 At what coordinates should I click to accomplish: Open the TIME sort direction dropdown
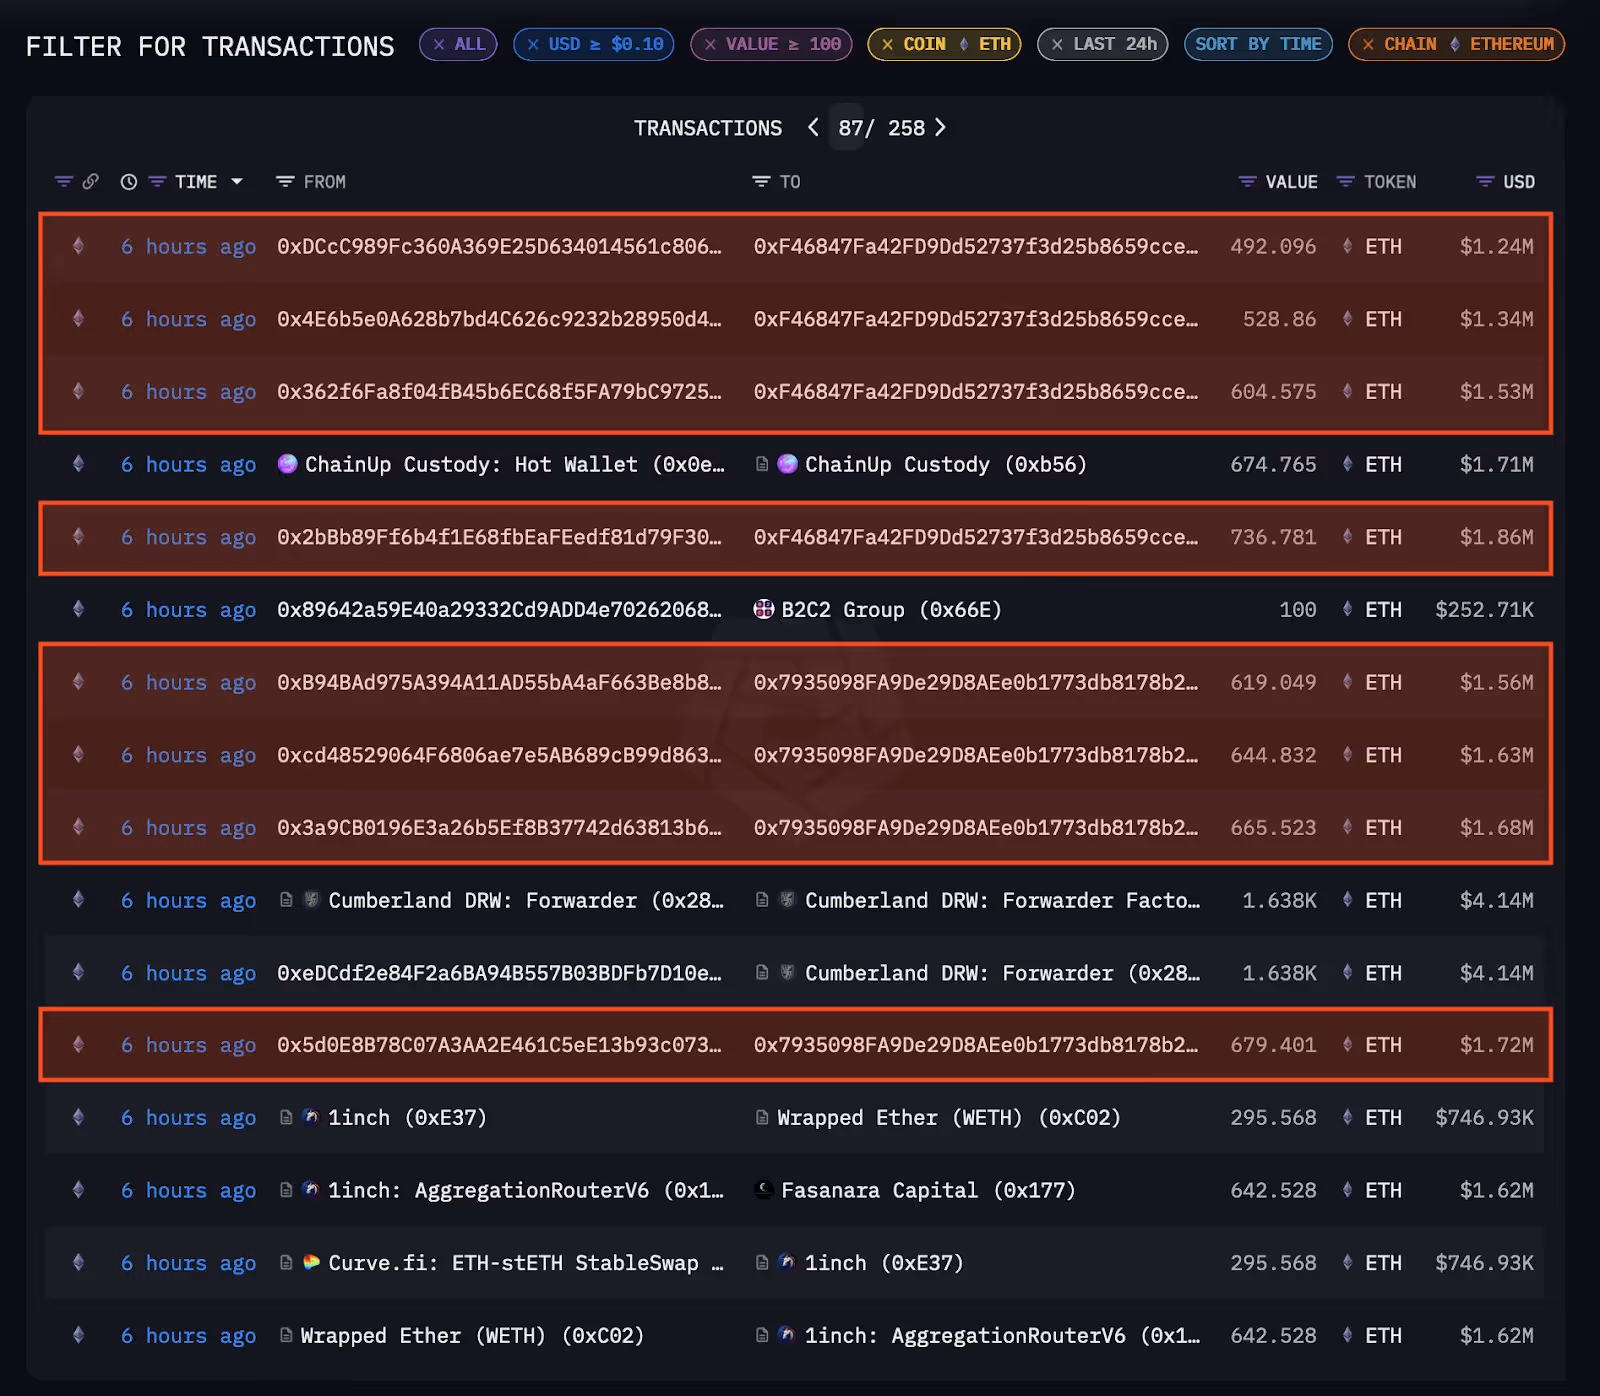(237, 182)
